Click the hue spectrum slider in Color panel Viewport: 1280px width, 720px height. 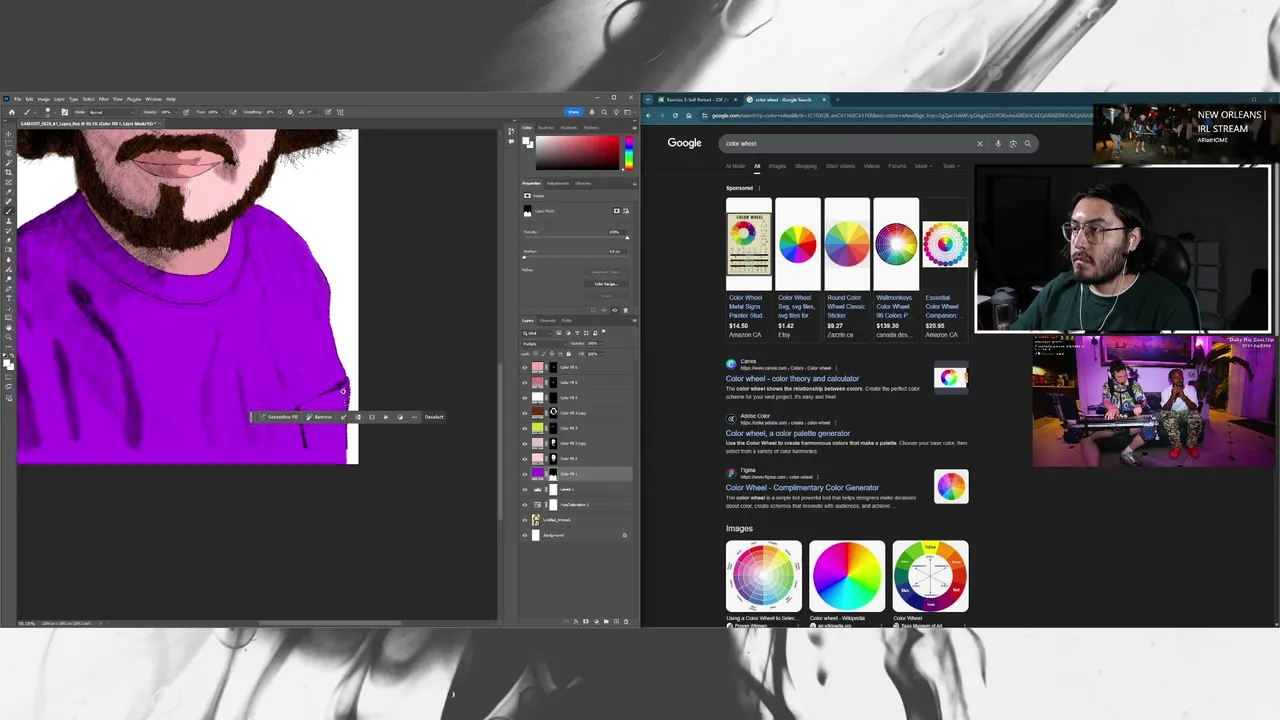[x=628, y=152]
